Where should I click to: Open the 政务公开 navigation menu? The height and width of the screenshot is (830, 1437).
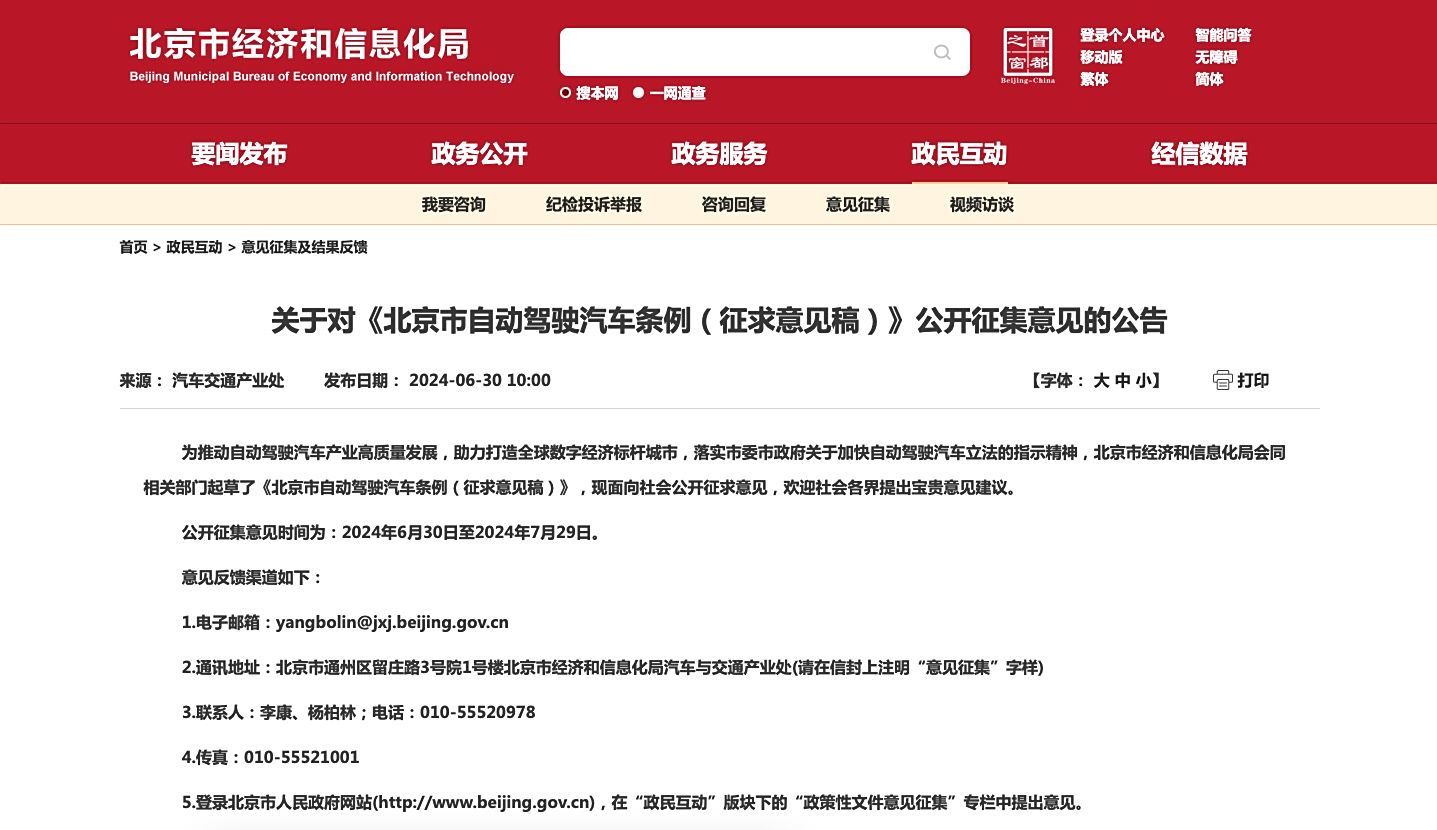(479, 154)
